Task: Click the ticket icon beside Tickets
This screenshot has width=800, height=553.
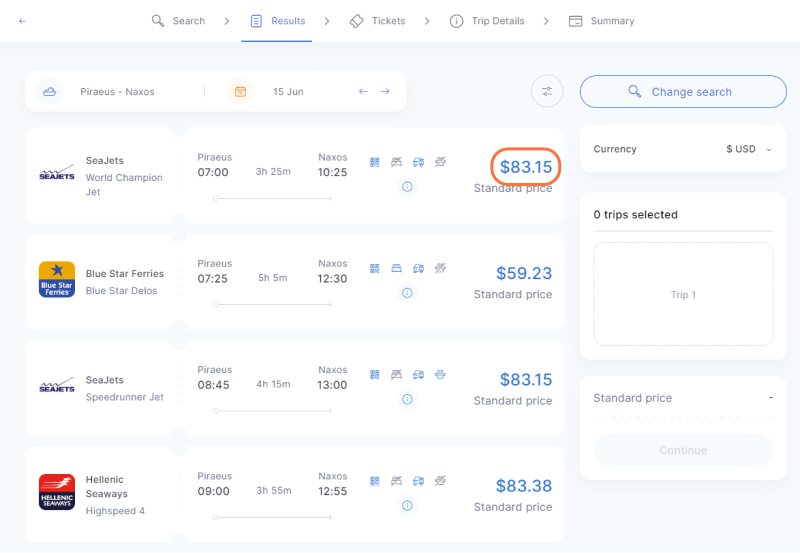Action: click(x=356, y=21)
